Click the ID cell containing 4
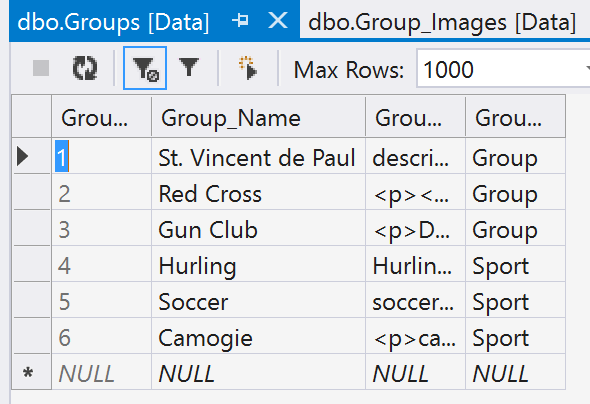Viewport: 590px width, 404px height. click(x=102, y=264)
